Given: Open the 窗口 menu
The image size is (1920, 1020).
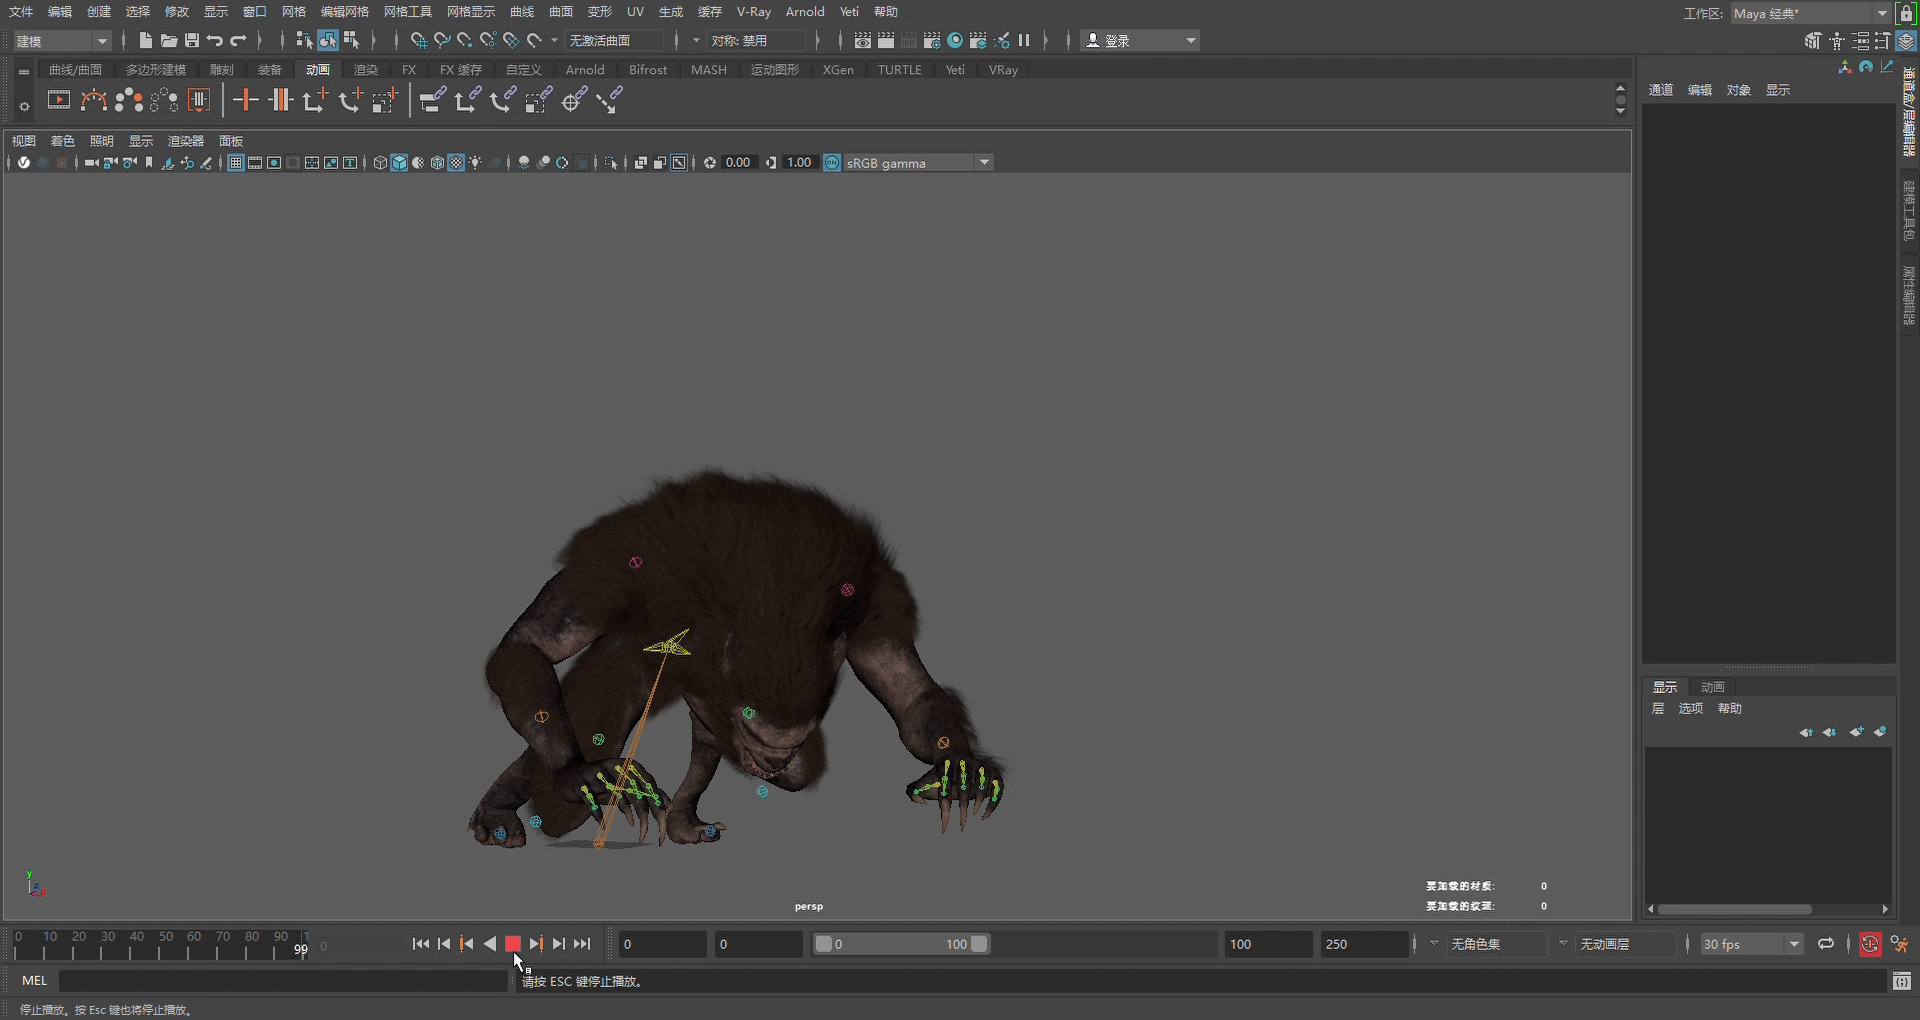Looking at the screenshot, I should pos(253,11).
